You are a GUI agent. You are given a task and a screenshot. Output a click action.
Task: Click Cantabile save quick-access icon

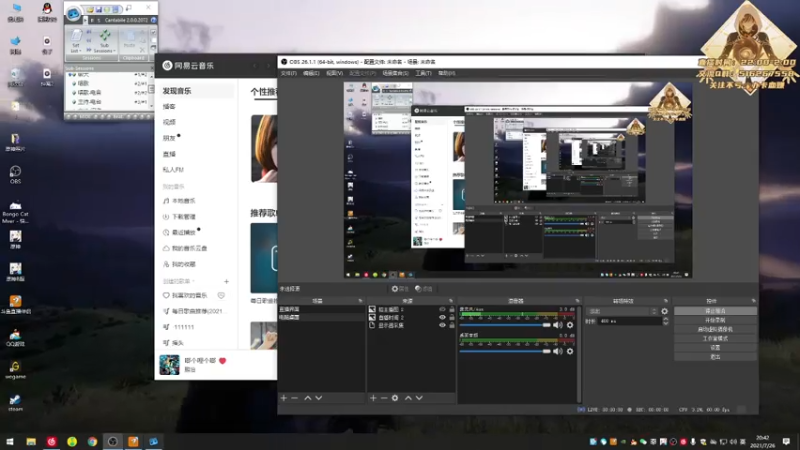(x=98, y=9)
